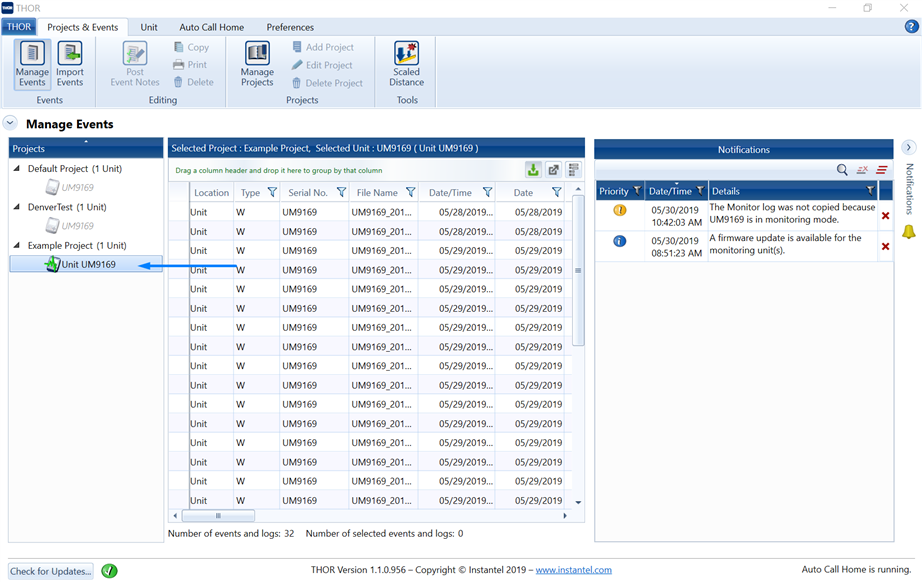922x582 pixels.
Task: Click the yellow notifications bell icon
Action: coord(908,232)
